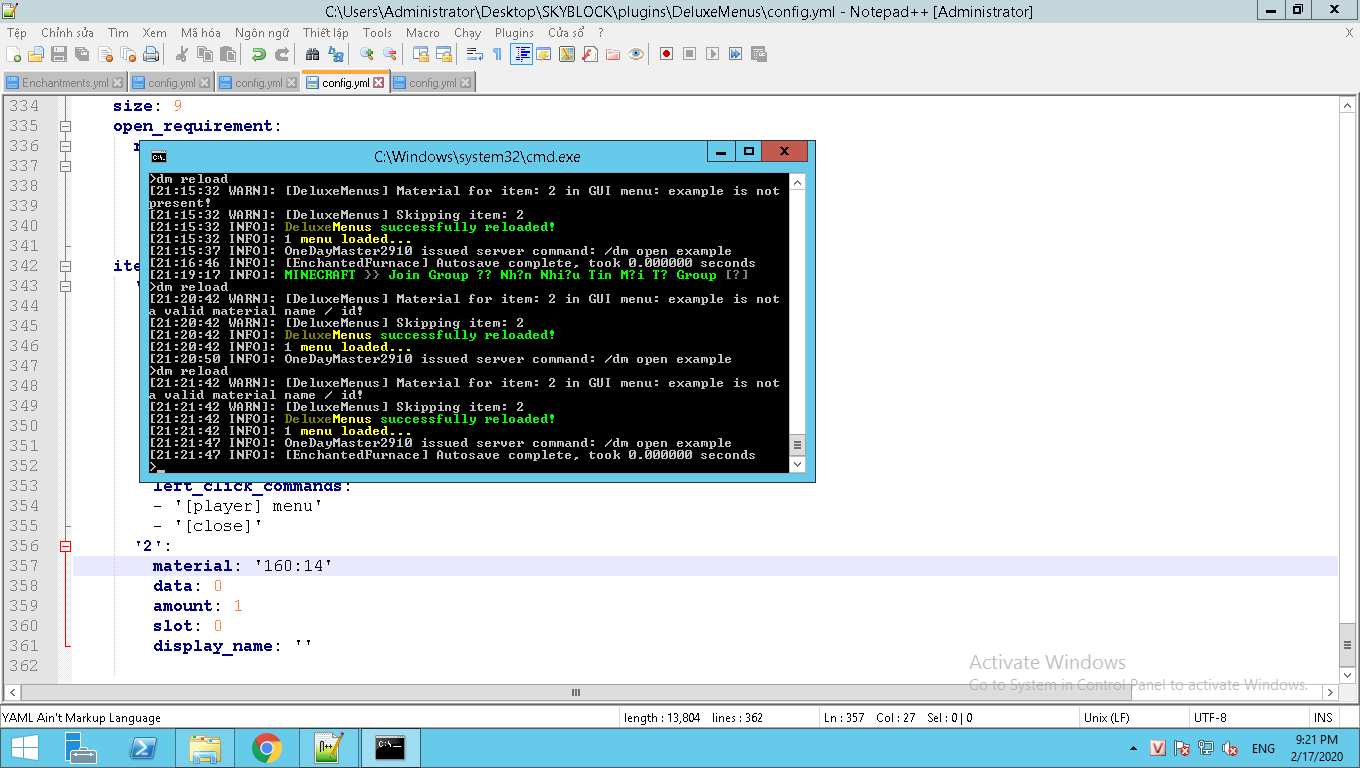This screenshot has height=768, width=1360.
Task: Click the Find binoculars icon
Action: [x=313, y=54]
